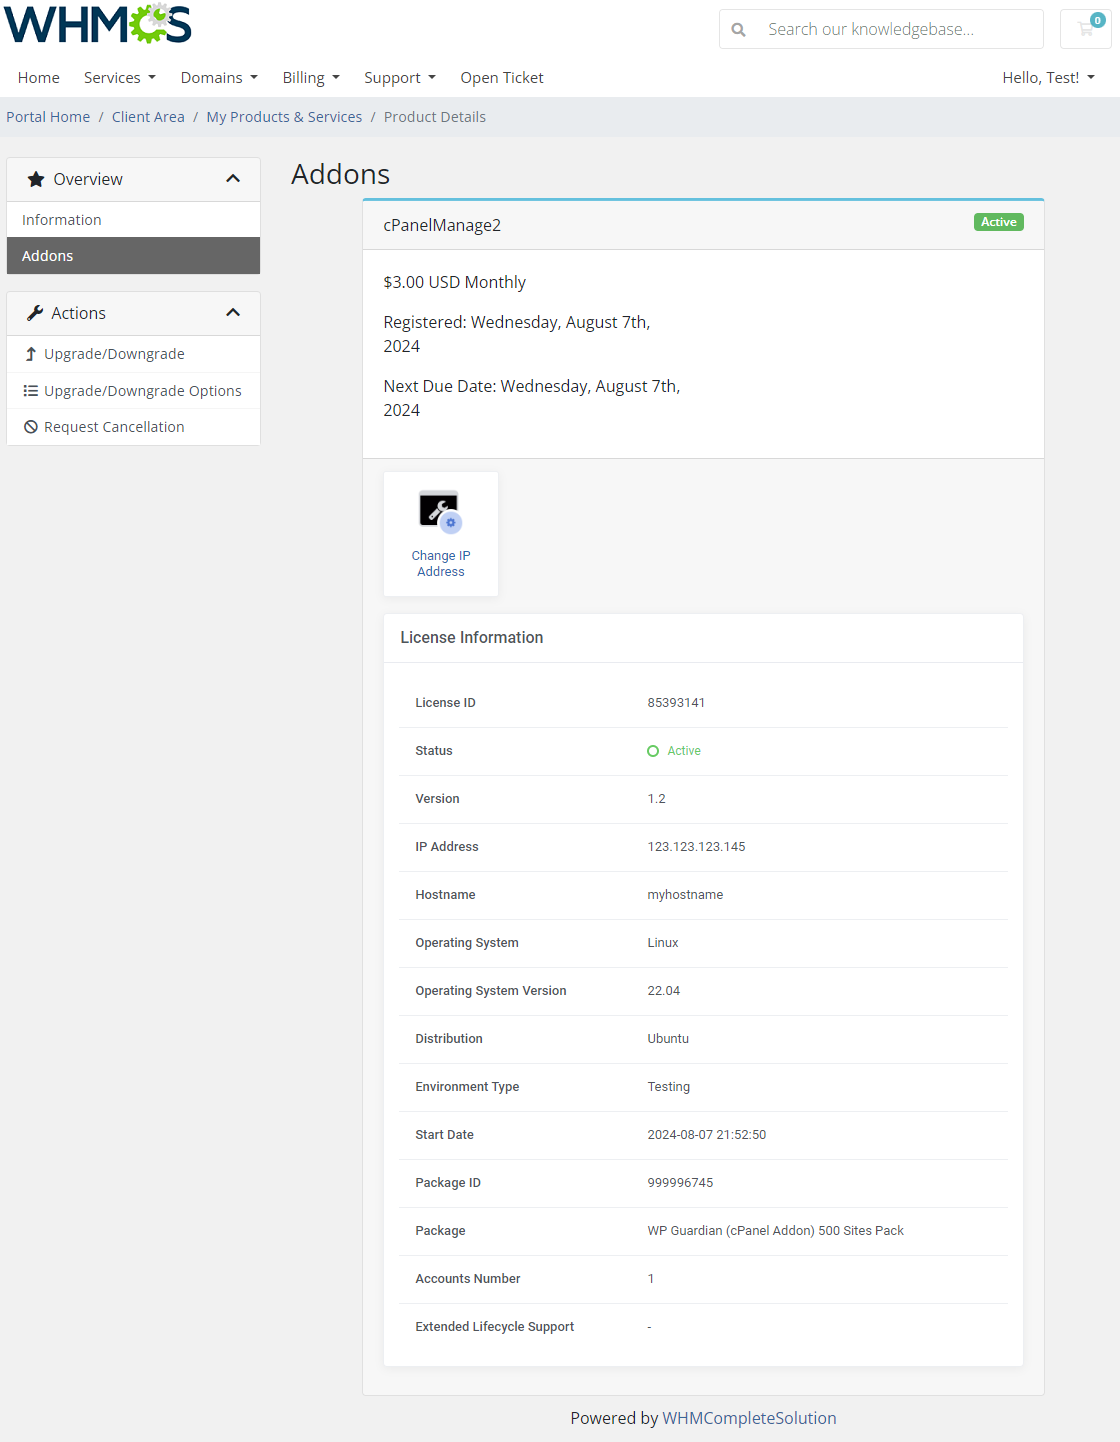Click the Addons page heading

tap(341, 174)
